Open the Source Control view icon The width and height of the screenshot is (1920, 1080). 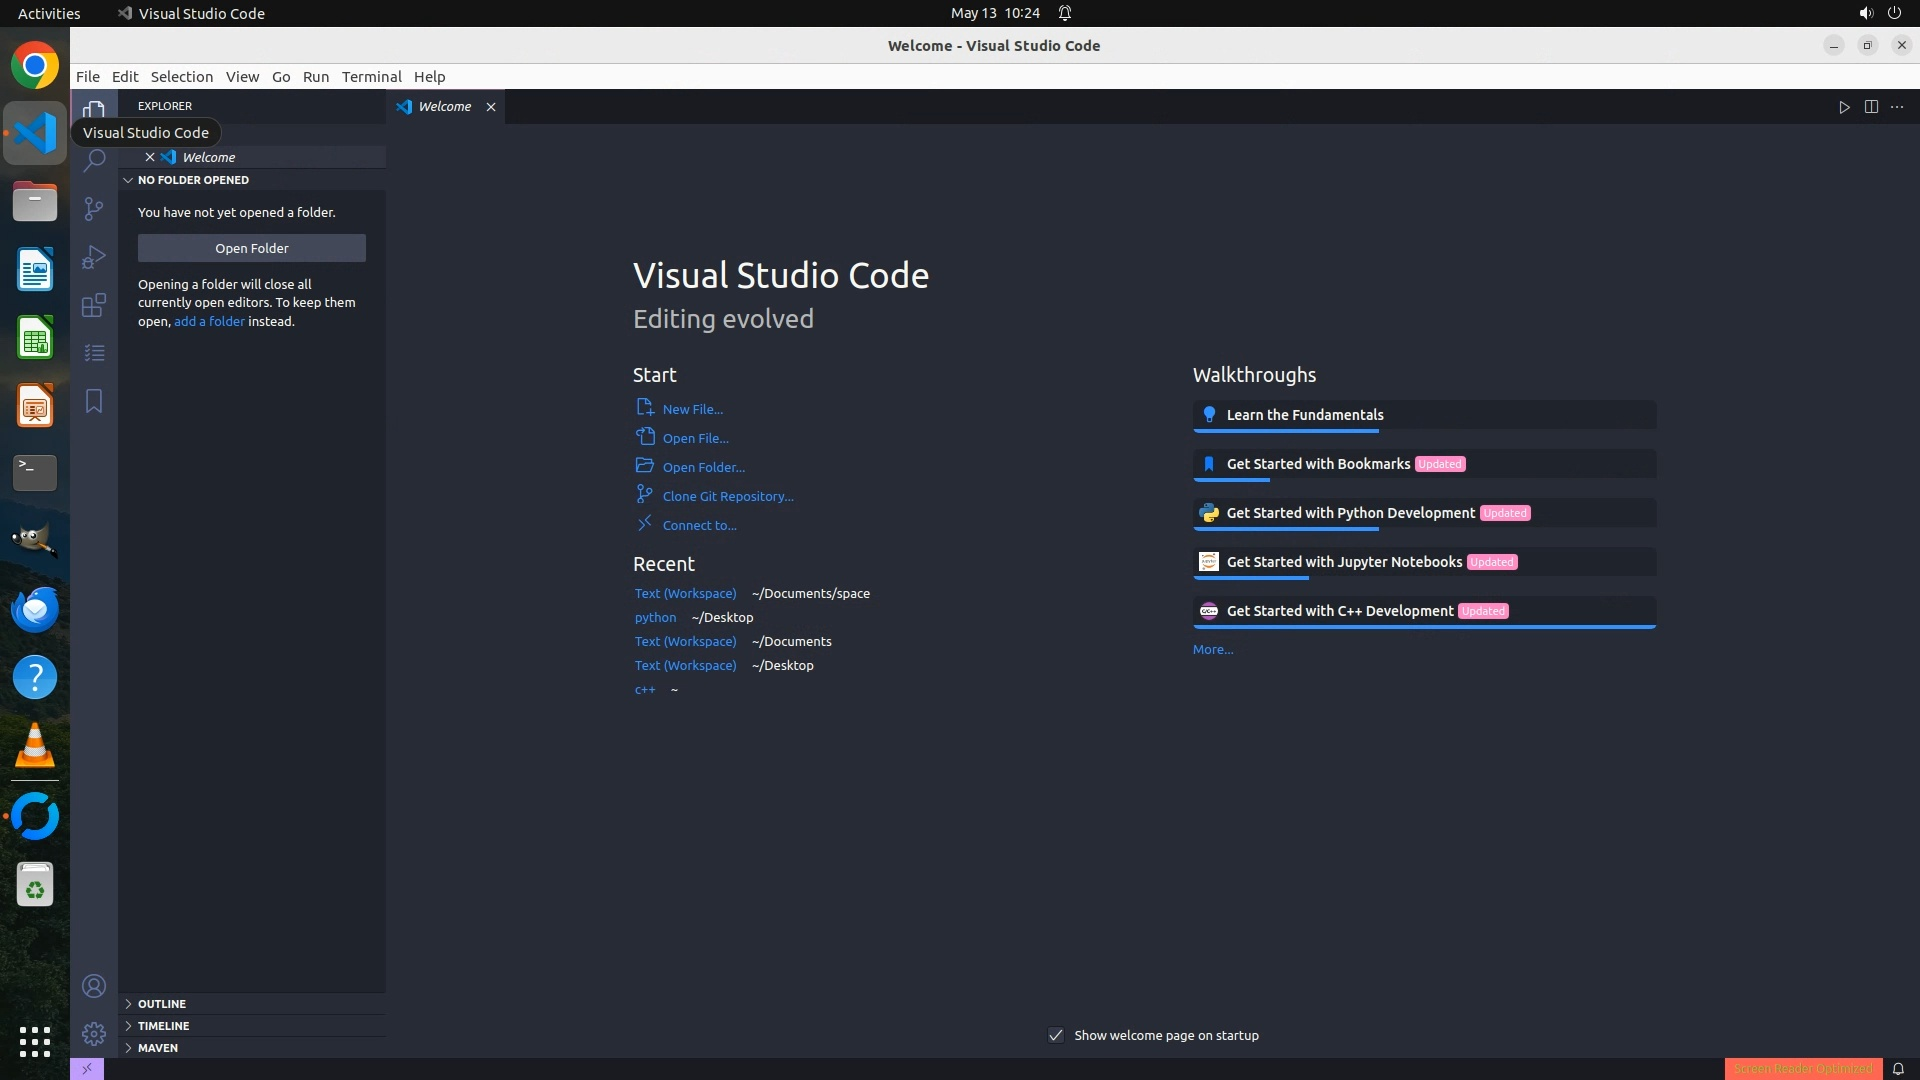[x=94, y=208]
